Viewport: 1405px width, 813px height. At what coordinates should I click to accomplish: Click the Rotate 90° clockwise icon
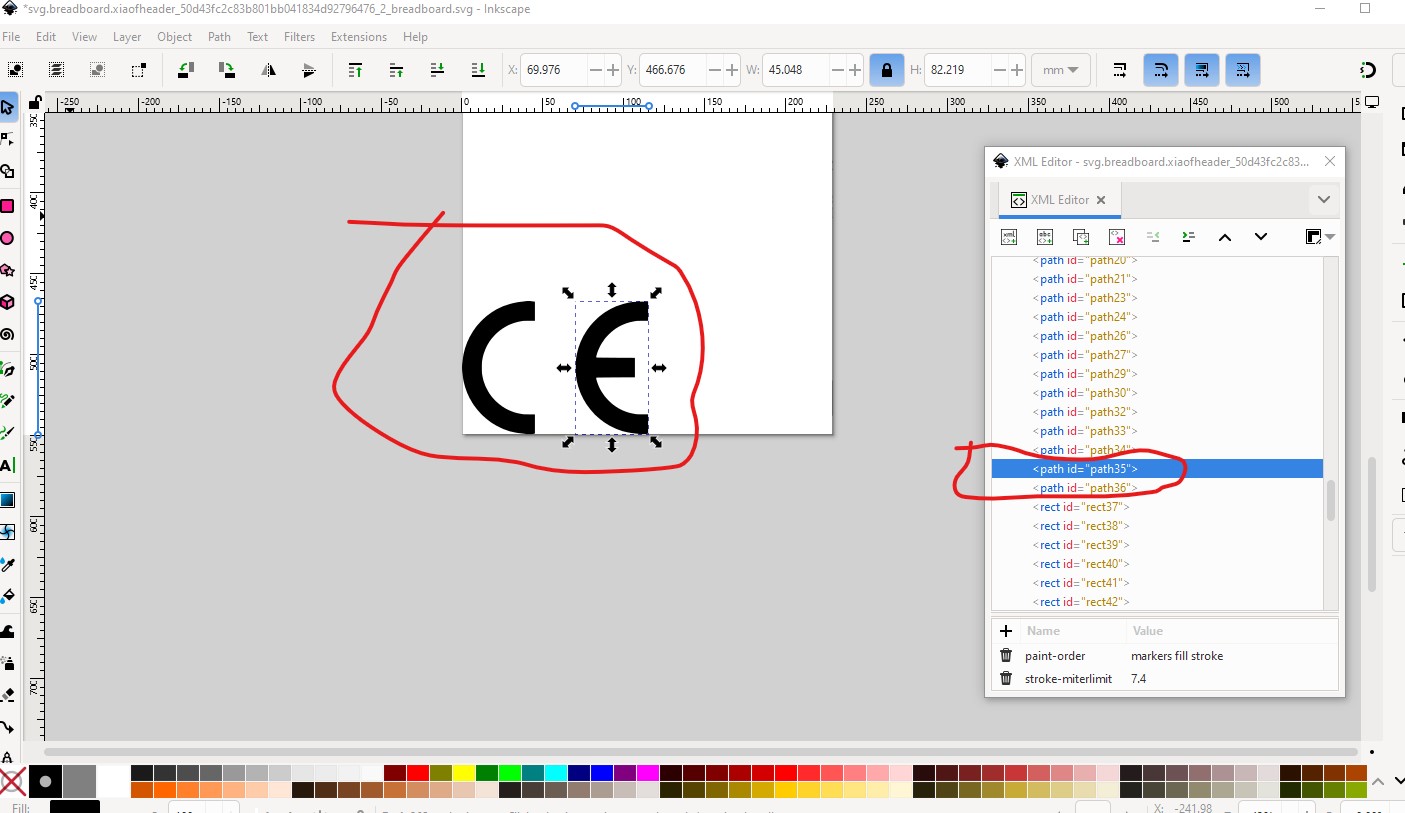click(227, 70)
